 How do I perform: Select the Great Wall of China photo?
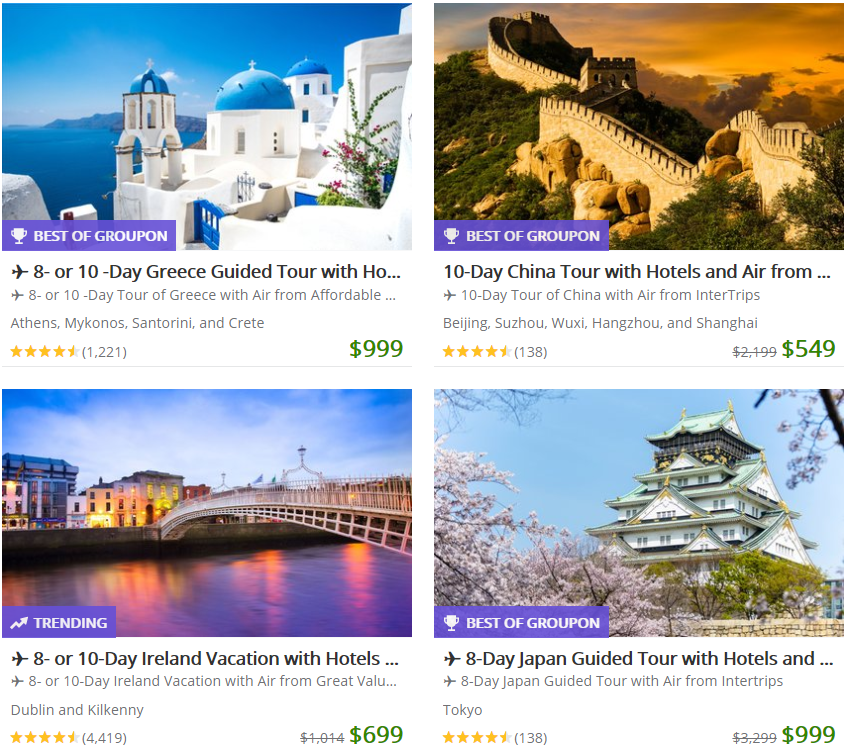click(639, 127)
